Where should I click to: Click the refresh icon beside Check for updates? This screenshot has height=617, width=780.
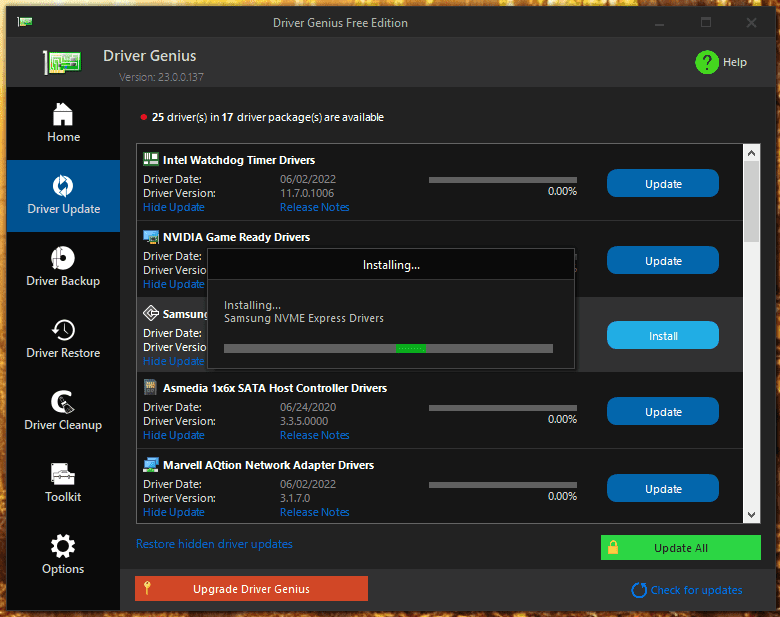click(x=639, y=590)
